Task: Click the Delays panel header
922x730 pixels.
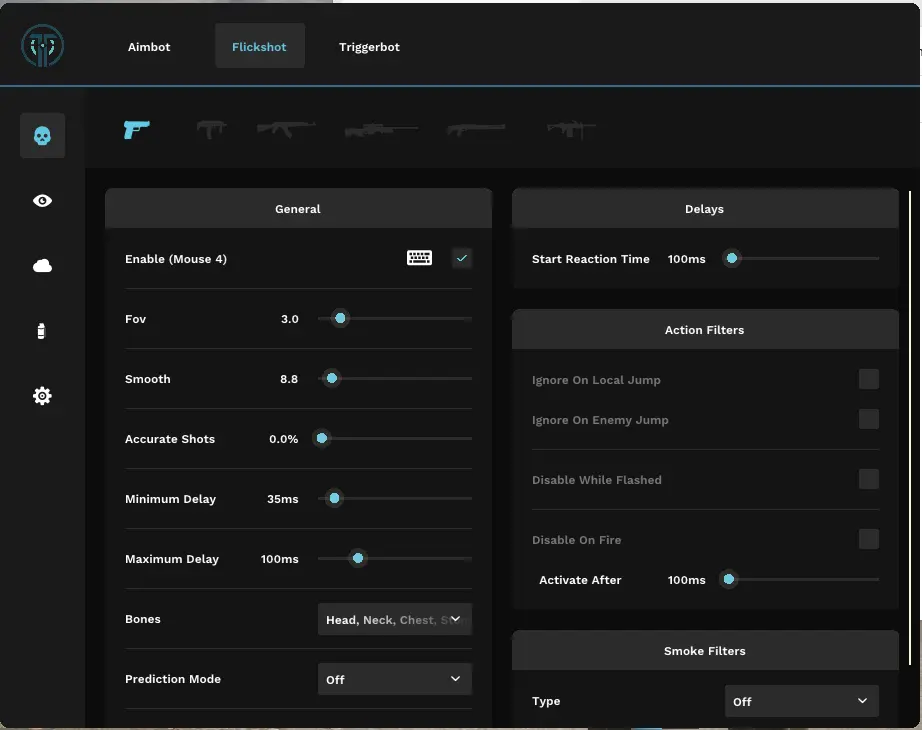Action: 705,208
